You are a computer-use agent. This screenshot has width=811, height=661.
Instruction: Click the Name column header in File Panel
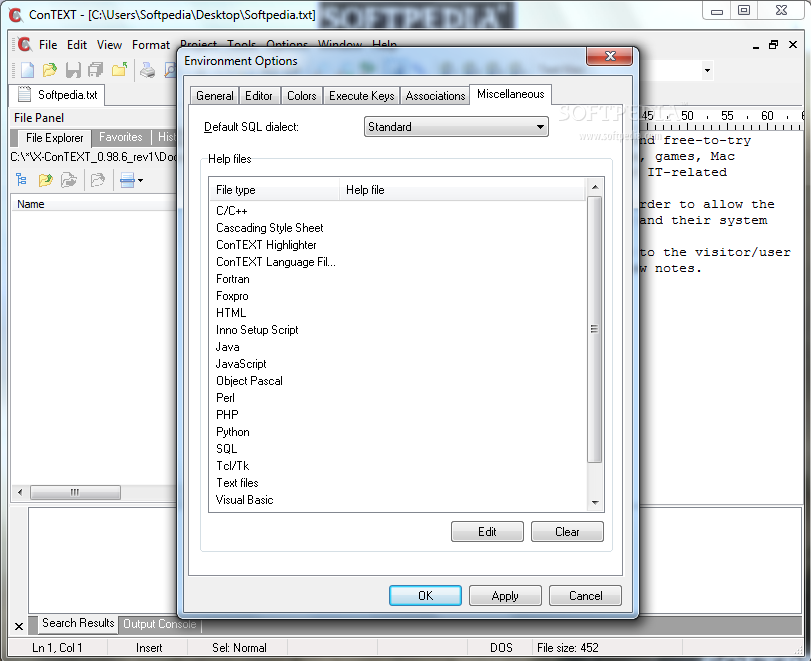tap(94, 204)
